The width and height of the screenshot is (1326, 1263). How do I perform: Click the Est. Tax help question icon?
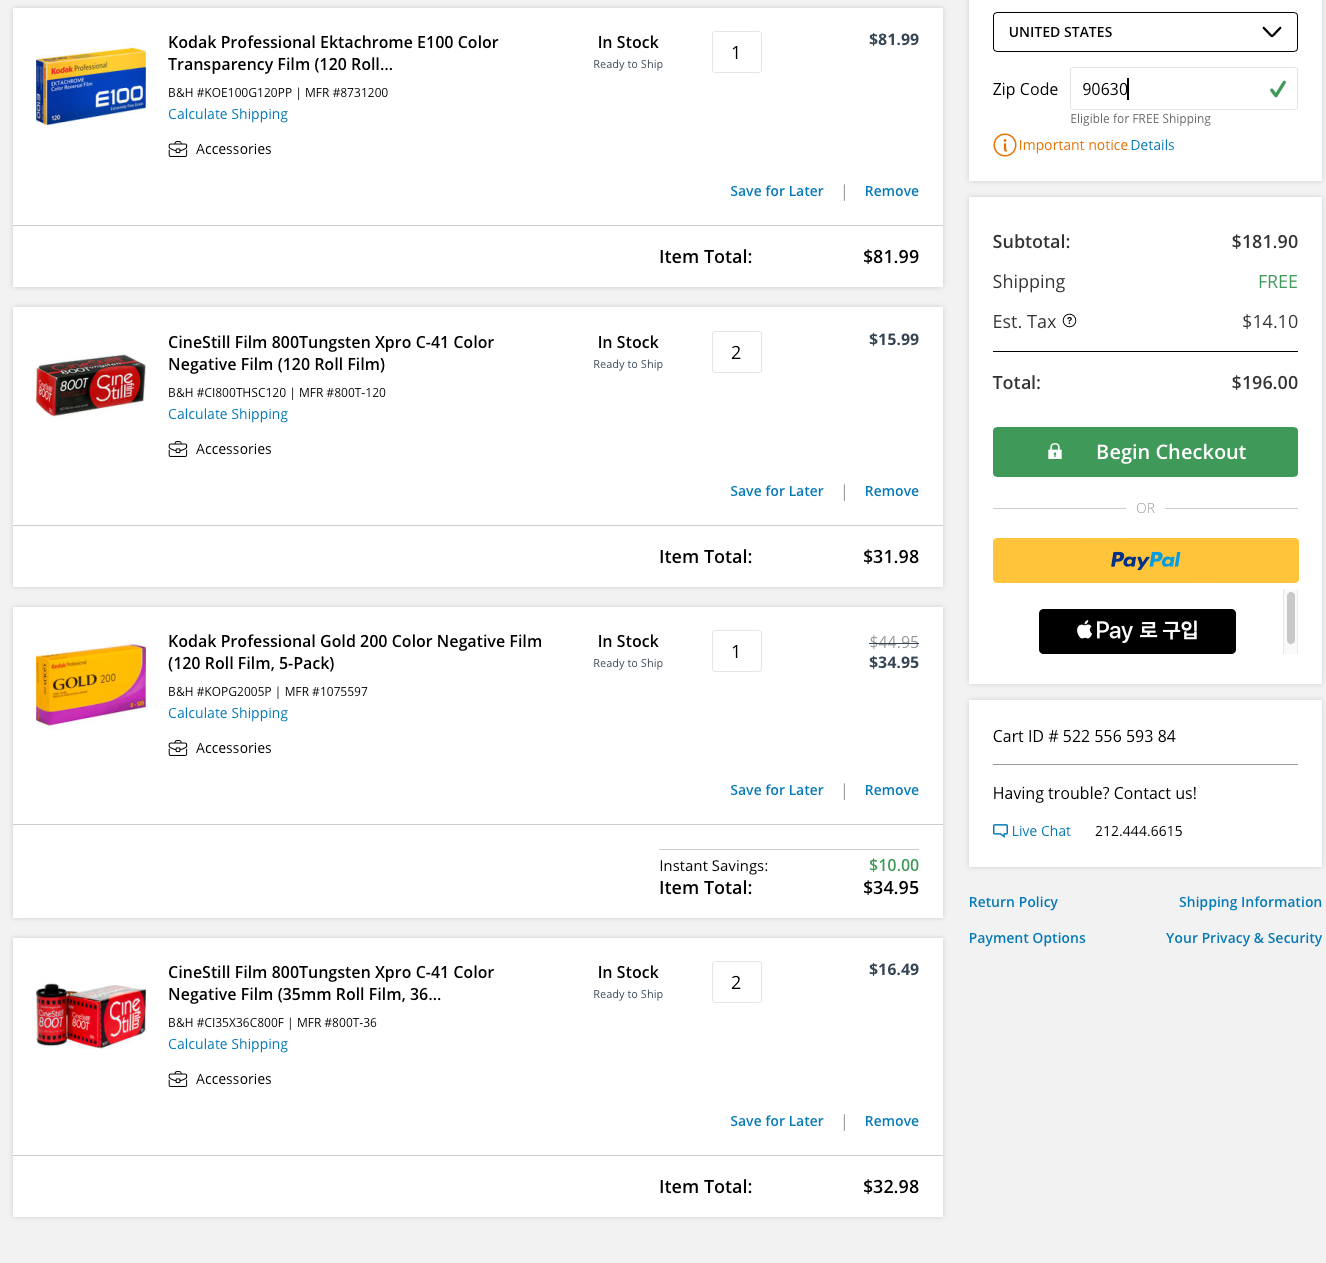pos(1070,321)
